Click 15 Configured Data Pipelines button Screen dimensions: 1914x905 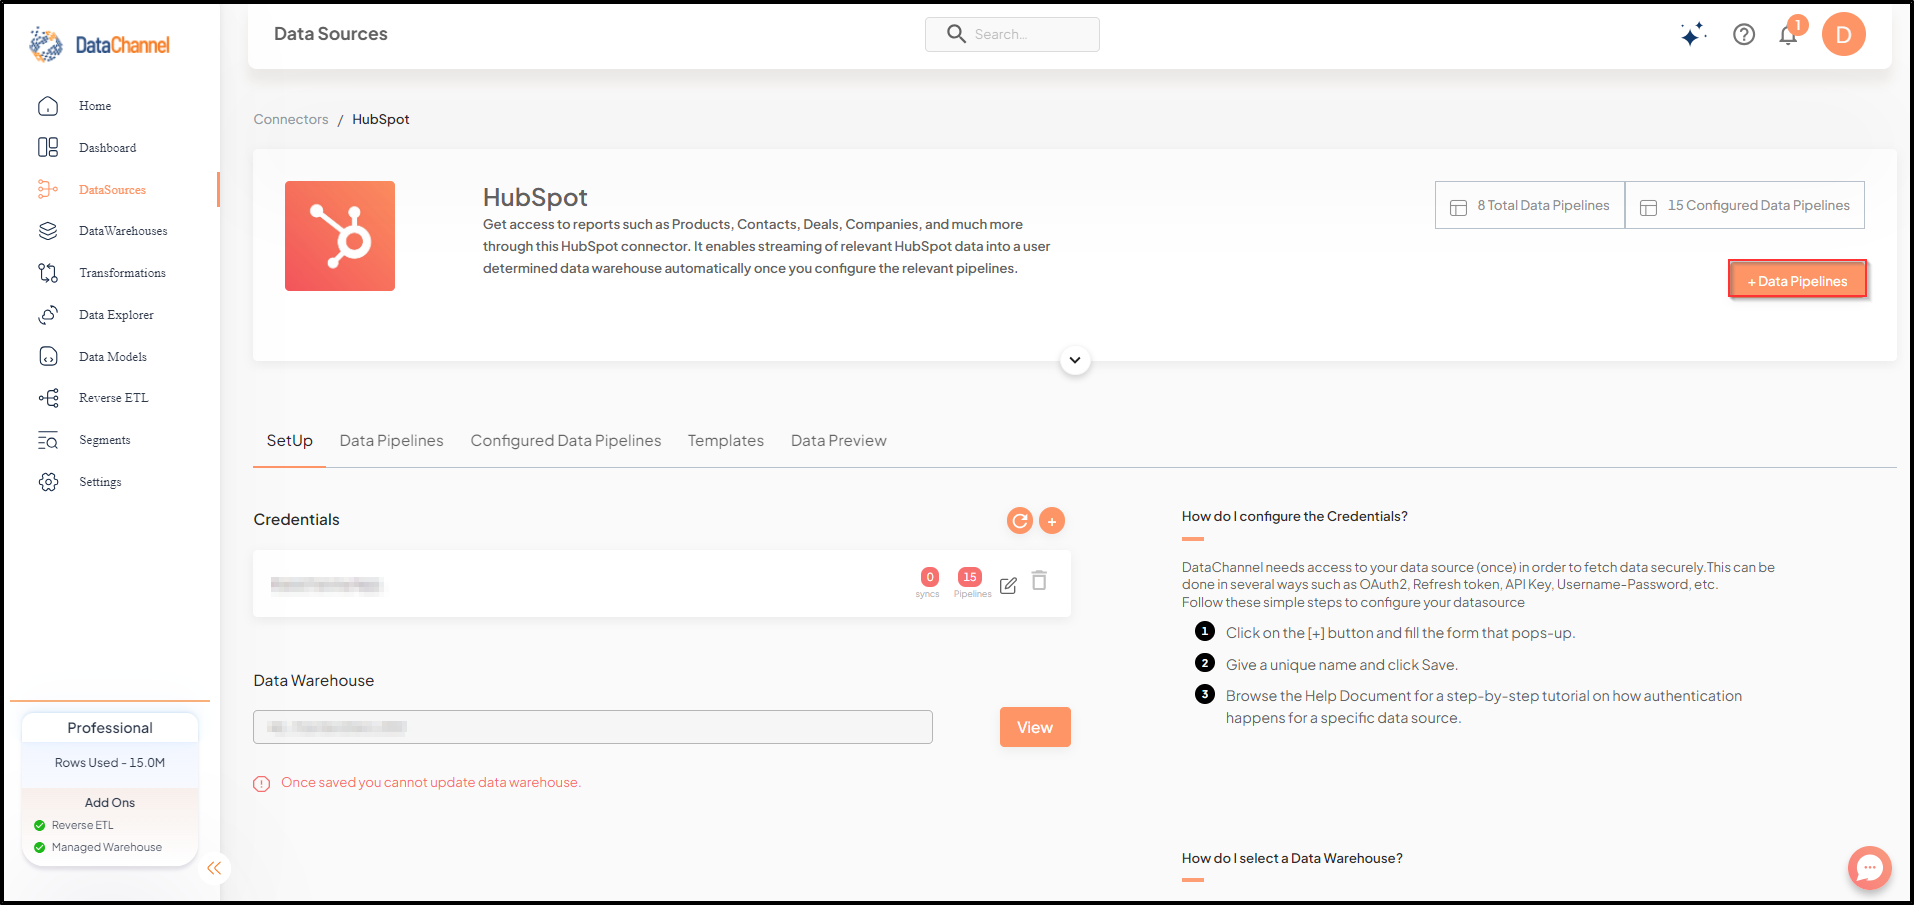coord(1745,205)
